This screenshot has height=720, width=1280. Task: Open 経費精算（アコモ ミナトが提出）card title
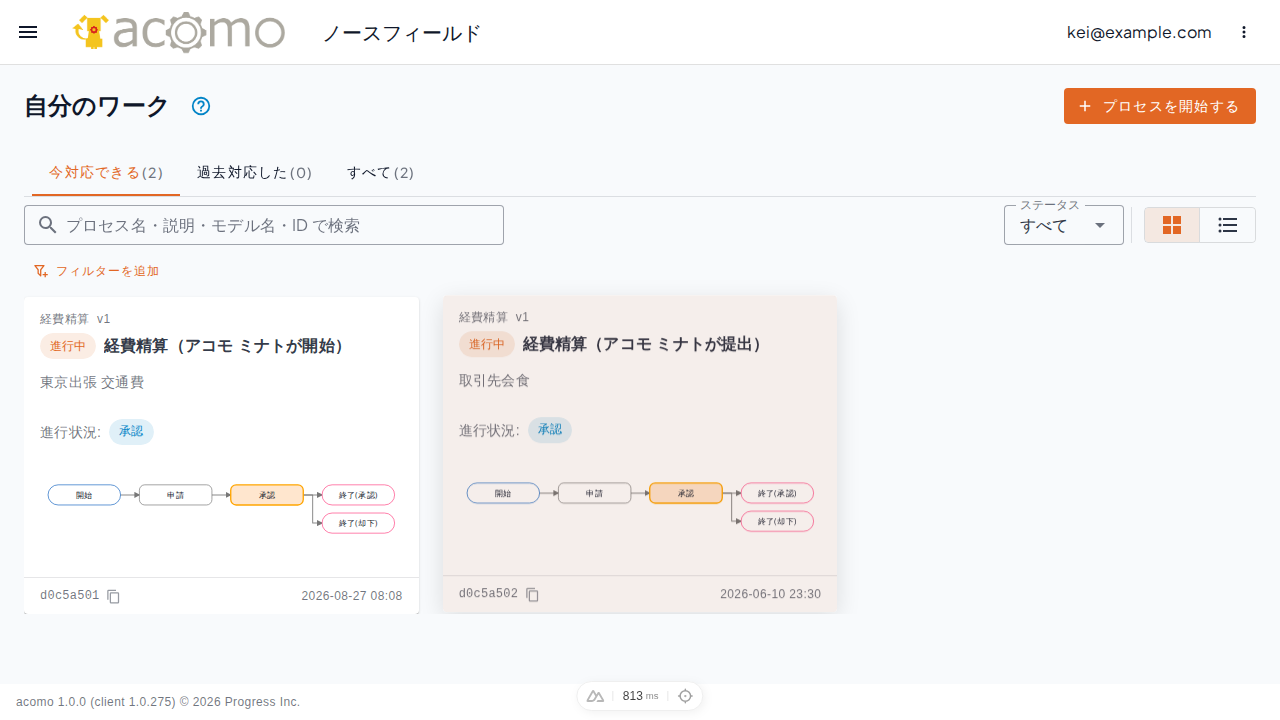(x=643, y=344)
